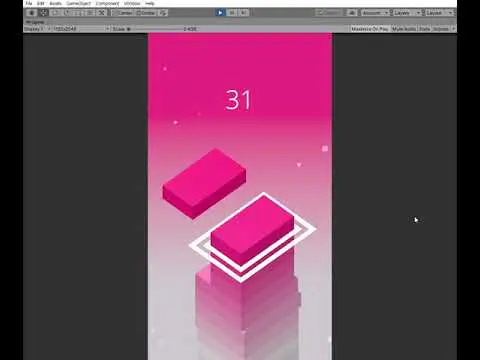Screen dimensions: 480x360
Task: Click the blue Play button
Action: (220, 13)
